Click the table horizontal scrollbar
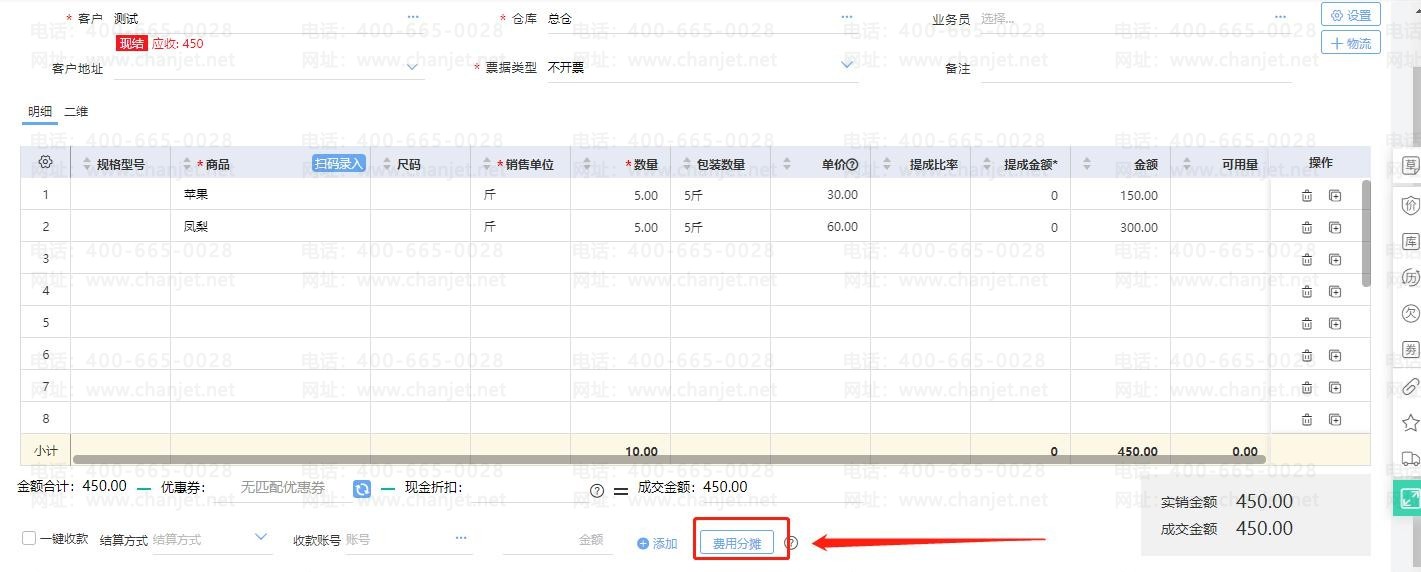The height and width of the screenshot is (572, 1421). [669, 459]
